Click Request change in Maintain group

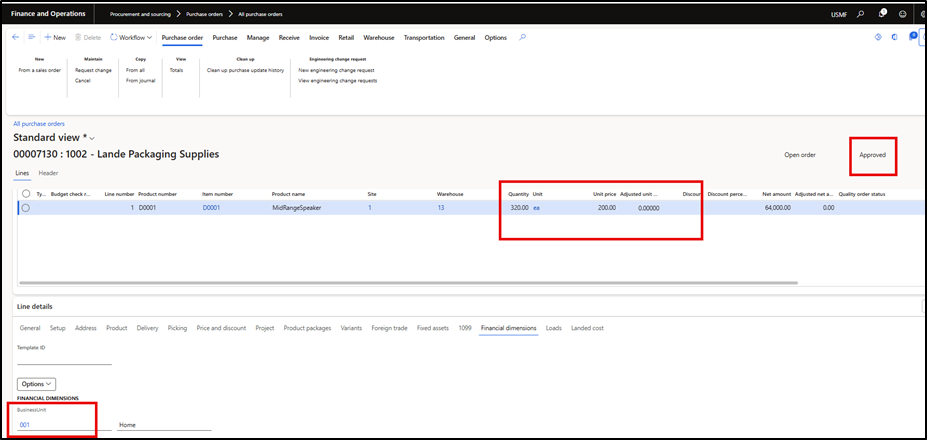[x=93, y=70]
